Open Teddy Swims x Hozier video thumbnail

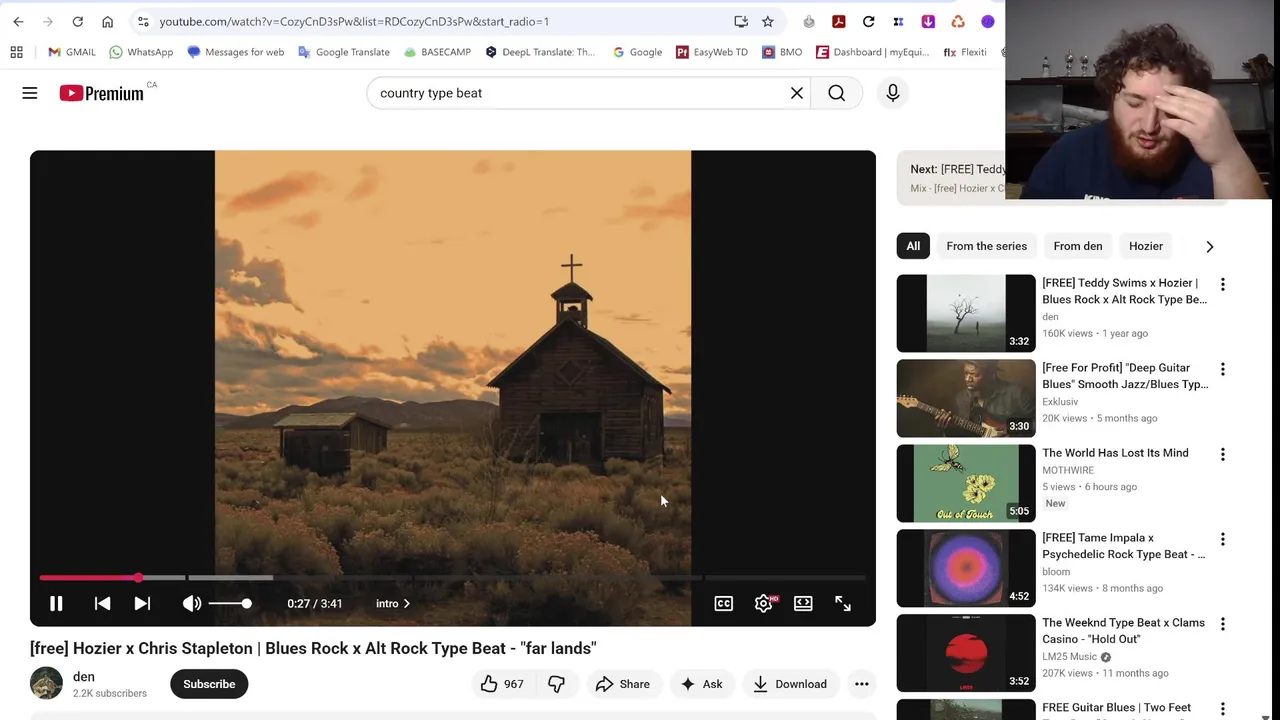[966, 313]
